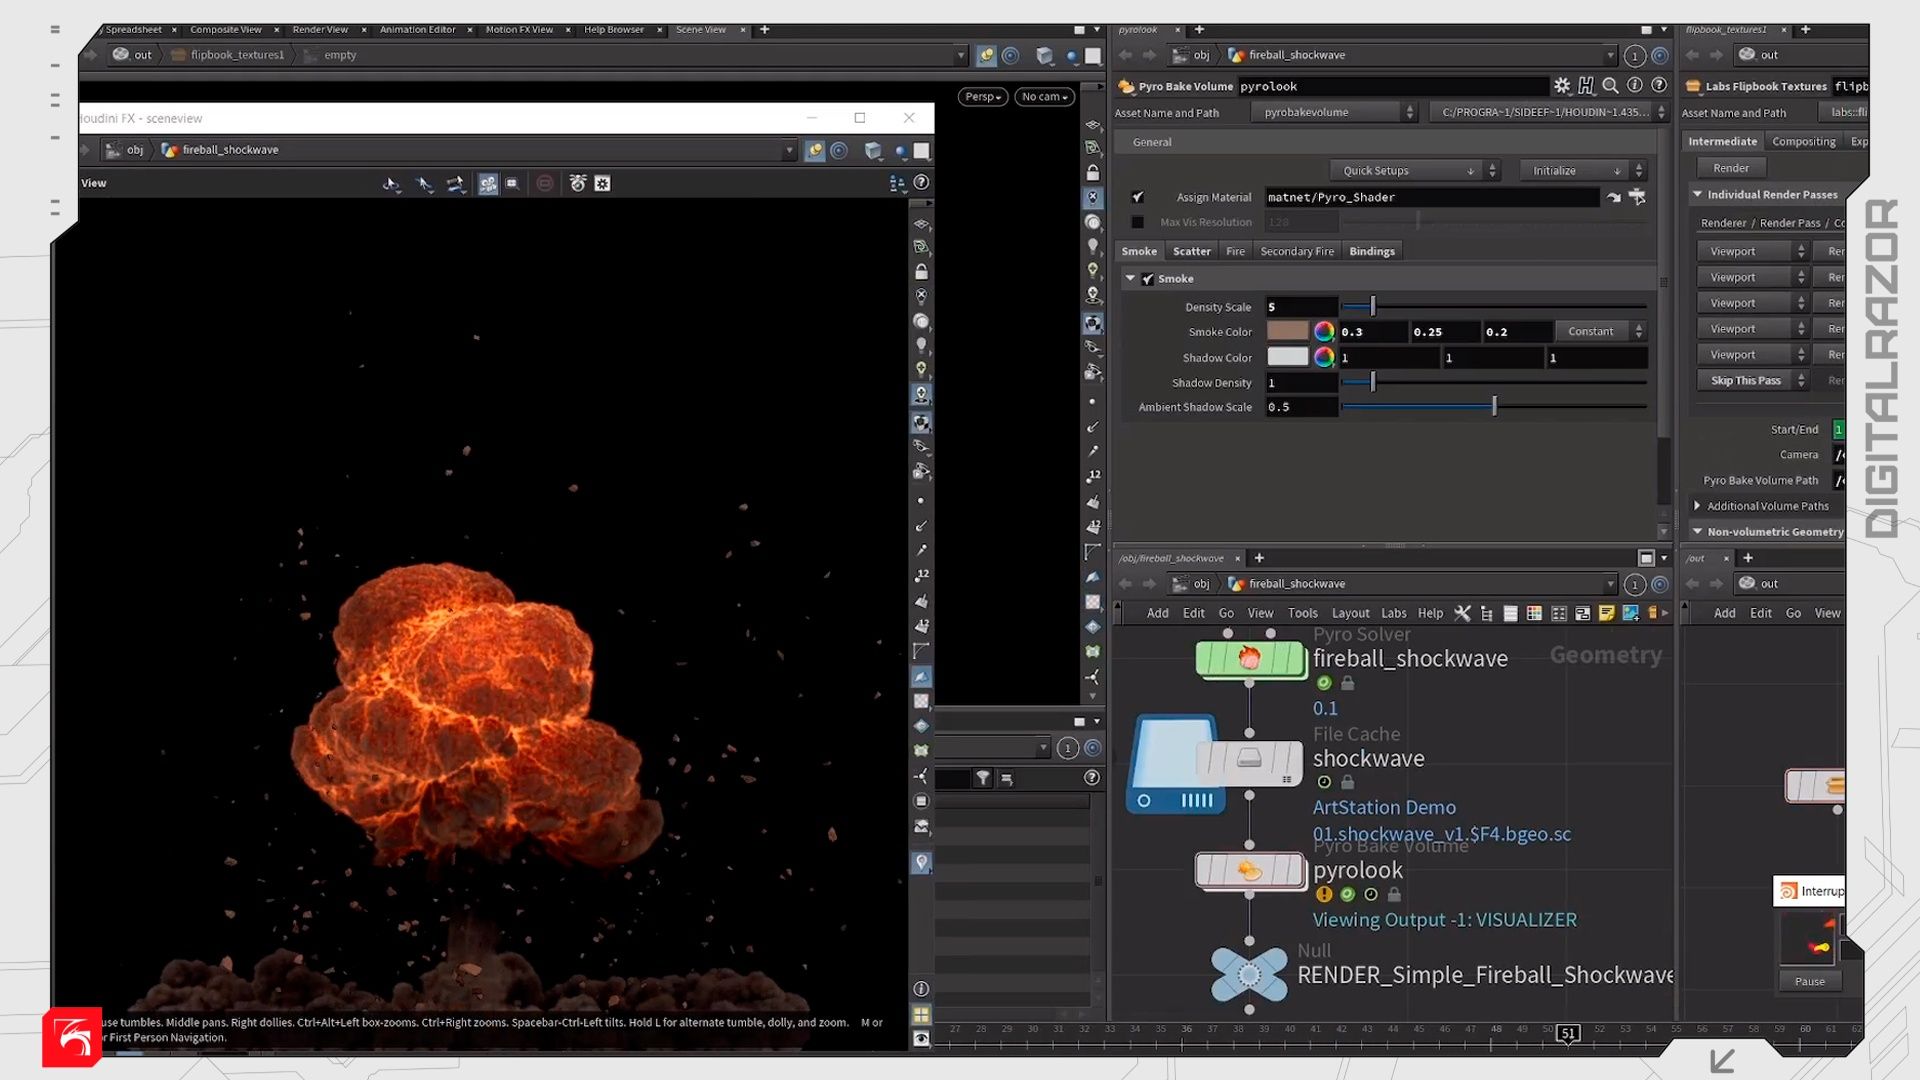The height and width of the screenshot is (1080, 1920).
Task: Click the search magnifier in parameter header
Action: click(x=1610, y=86)
